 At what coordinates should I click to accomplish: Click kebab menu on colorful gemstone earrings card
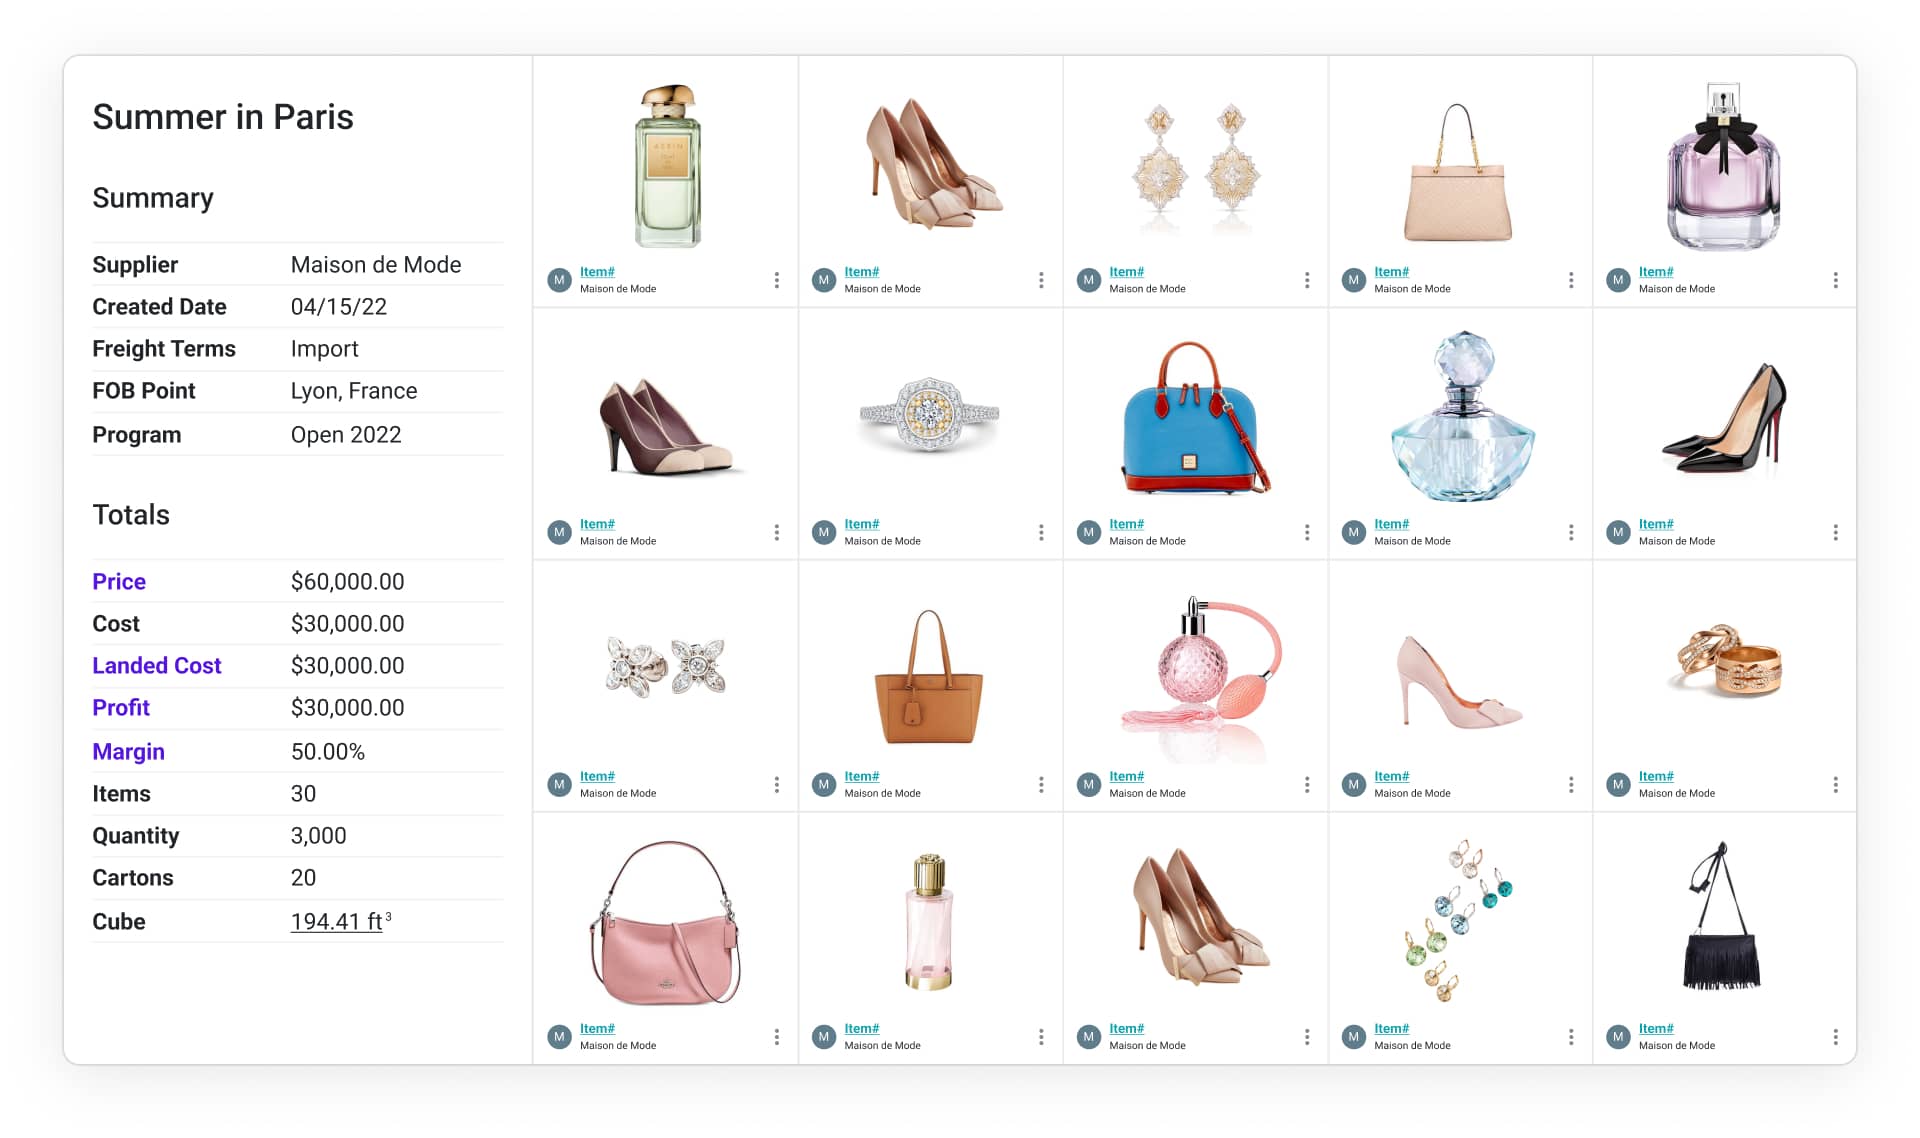(x=1571, y=1037)
